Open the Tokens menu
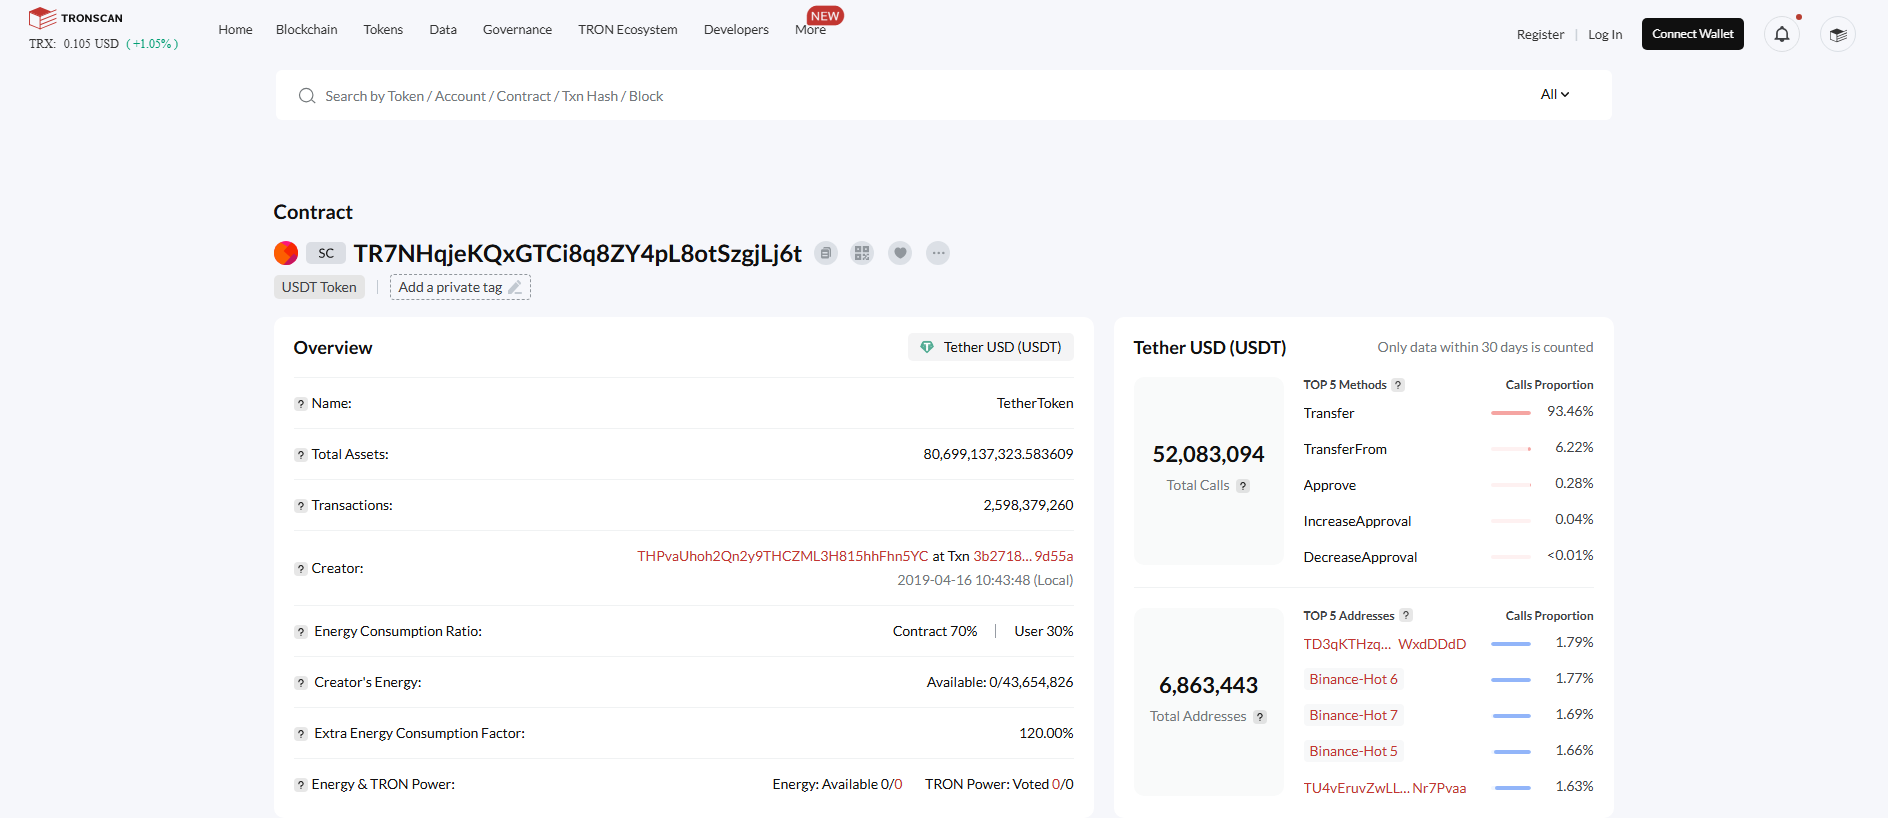The image size is (1888, 818). click(383, 29)
